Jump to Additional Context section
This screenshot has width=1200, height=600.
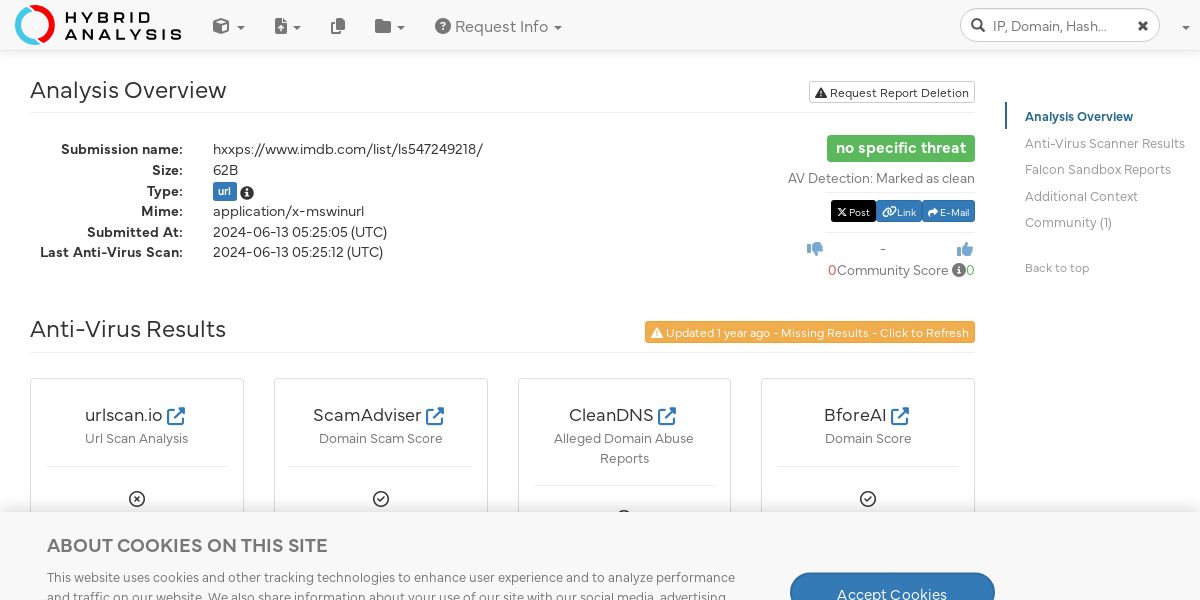pos(1081,196)
